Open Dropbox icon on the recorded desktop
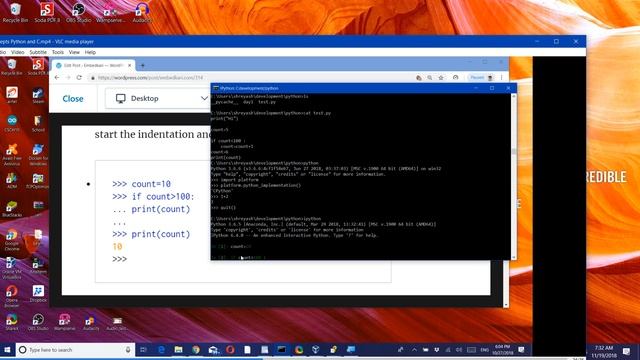 pos(38,294)
